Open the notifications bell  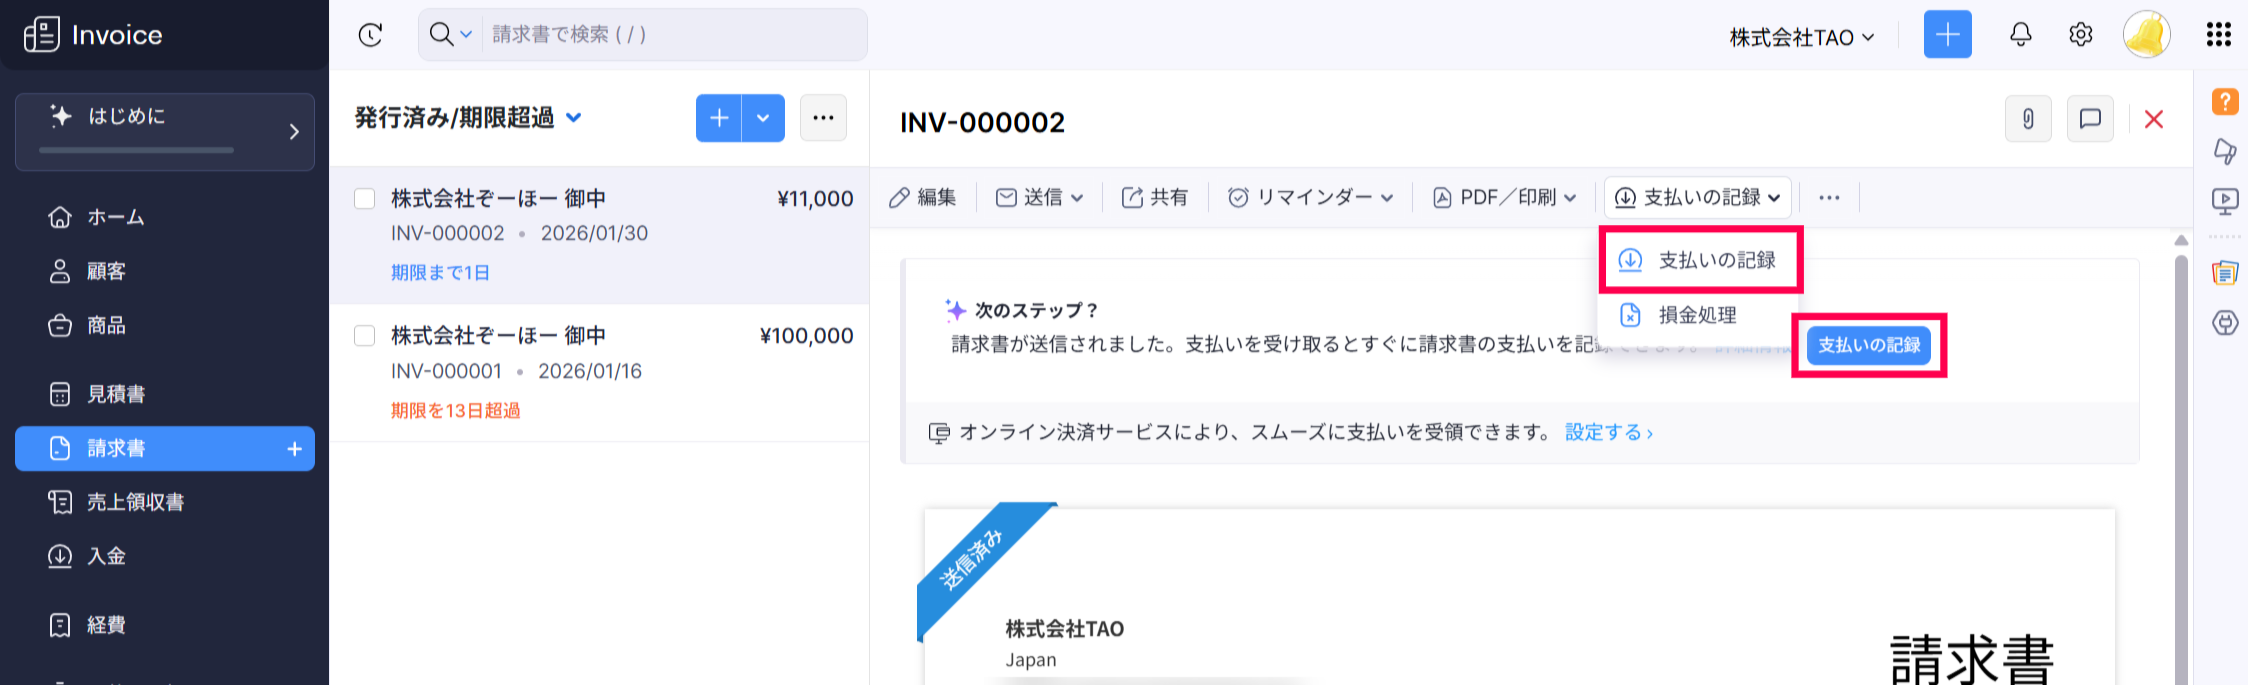(x=2020, y=35)
